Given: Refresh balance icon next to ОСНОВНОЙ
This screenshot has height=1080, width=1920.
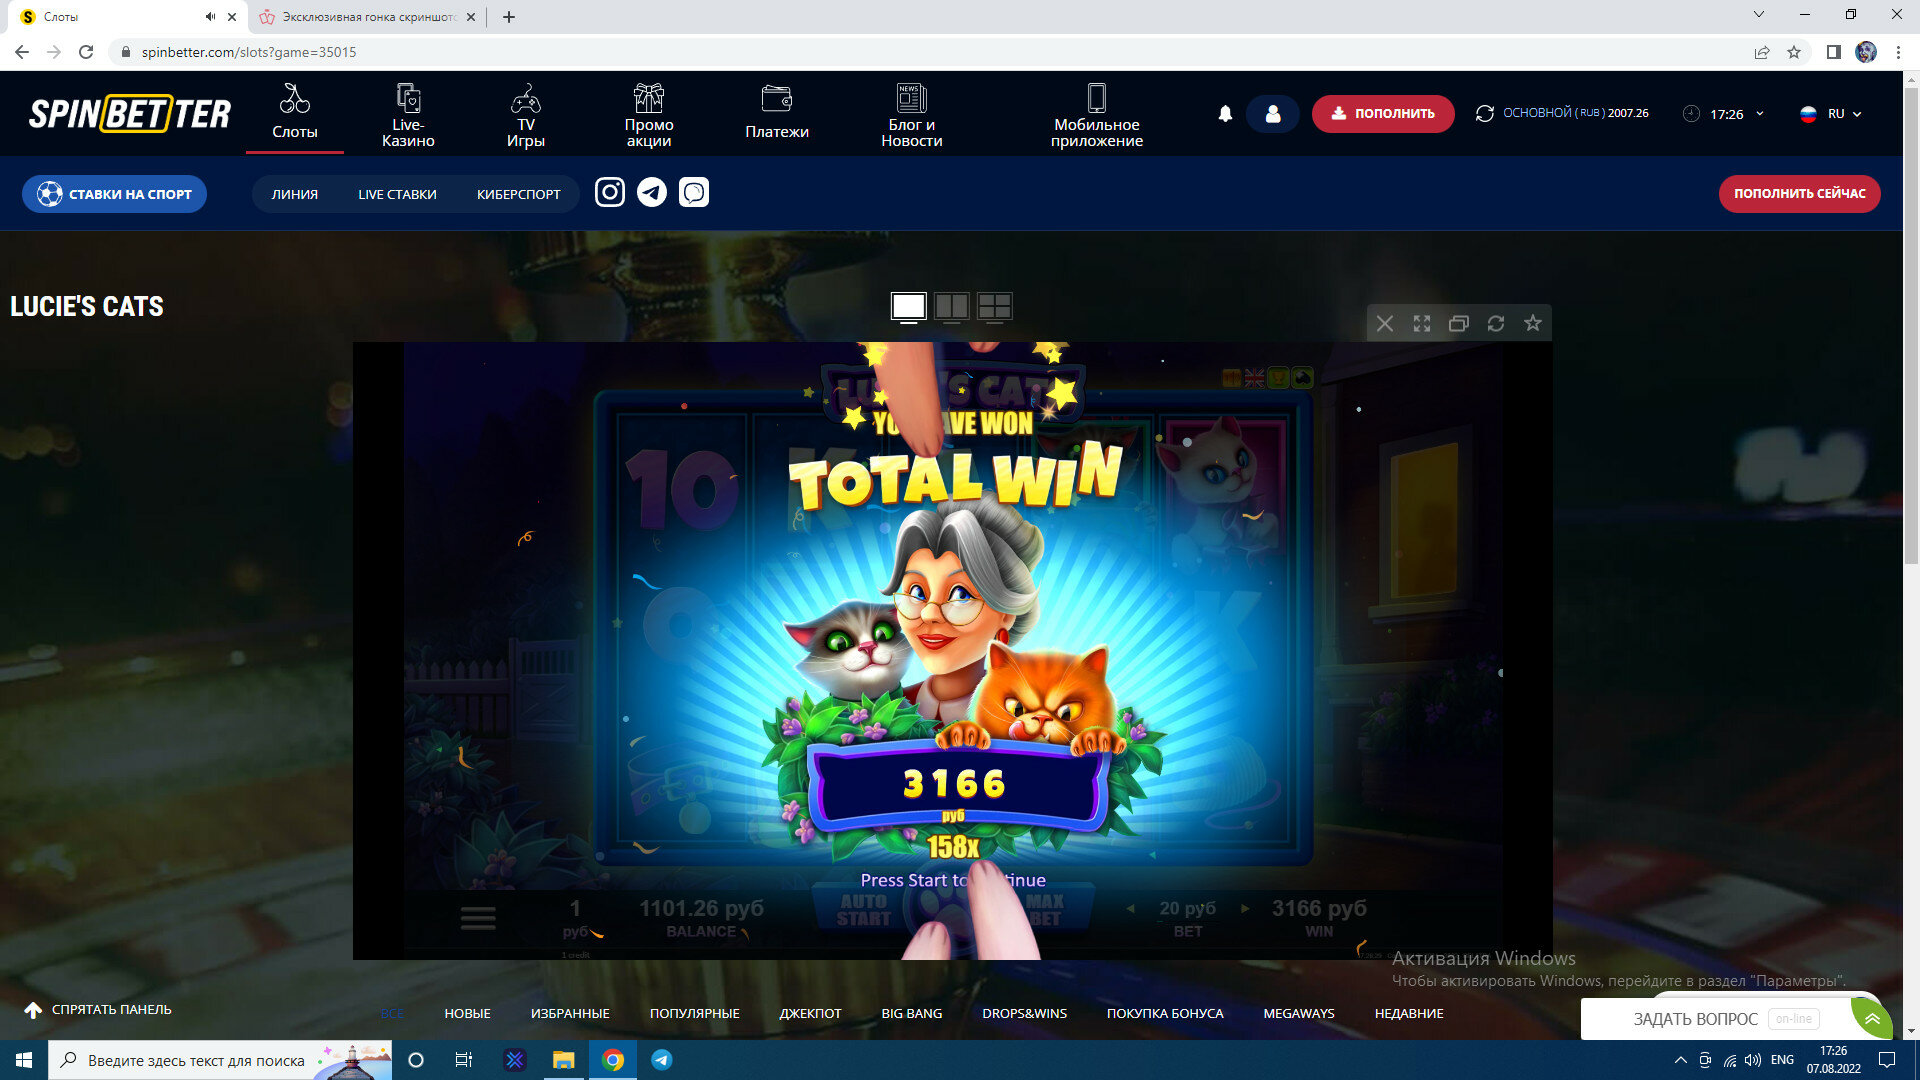Looking at the screenshot, I should tap(1484, 114).
